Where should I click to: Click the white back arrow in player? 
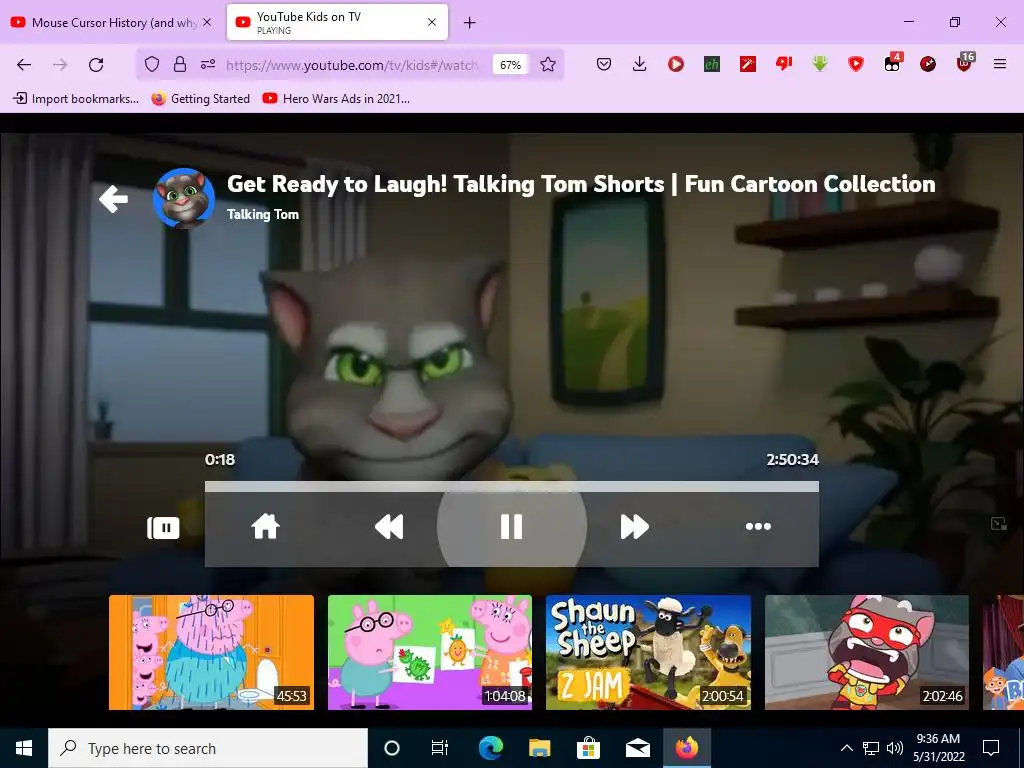point(114,199)
